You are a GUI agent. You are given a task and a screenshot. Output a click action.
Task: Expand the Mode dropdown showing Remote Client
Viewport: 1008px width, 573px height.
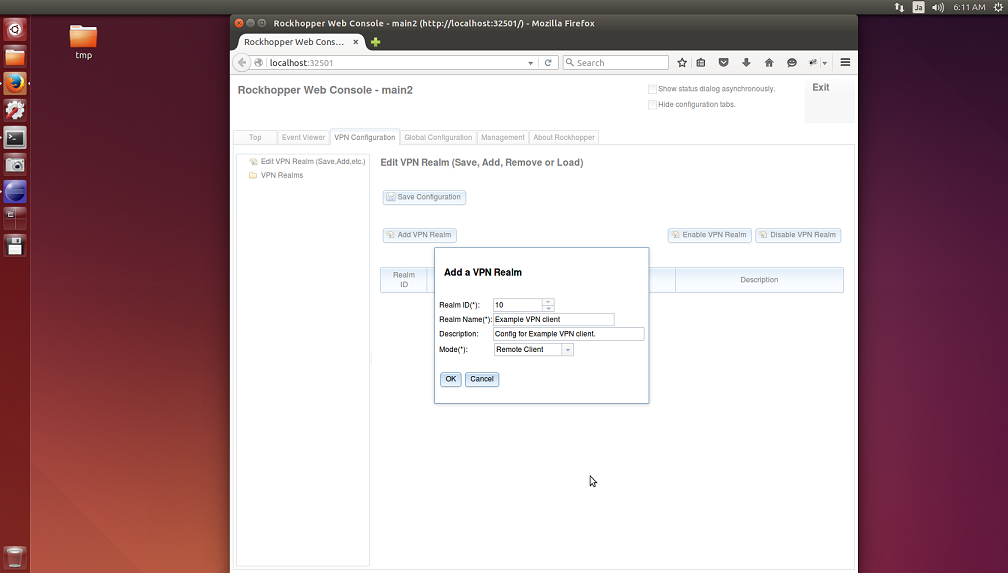click(x=567, y=350)
